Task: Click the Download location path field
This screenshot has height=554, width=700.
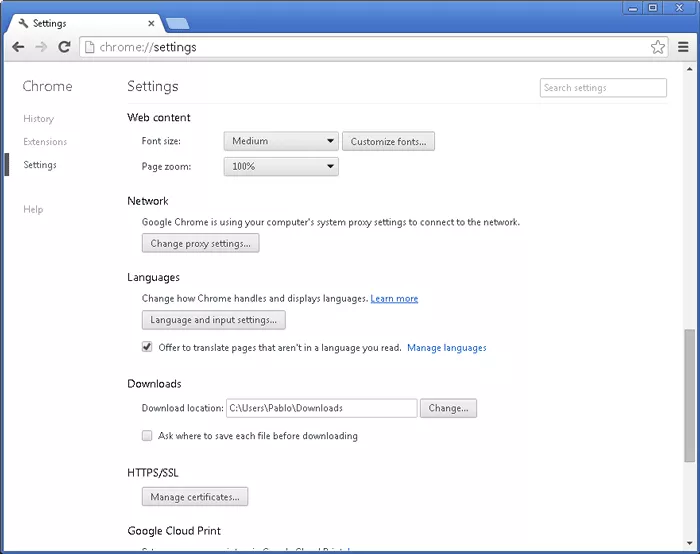Action: click(x=321, y=408)
